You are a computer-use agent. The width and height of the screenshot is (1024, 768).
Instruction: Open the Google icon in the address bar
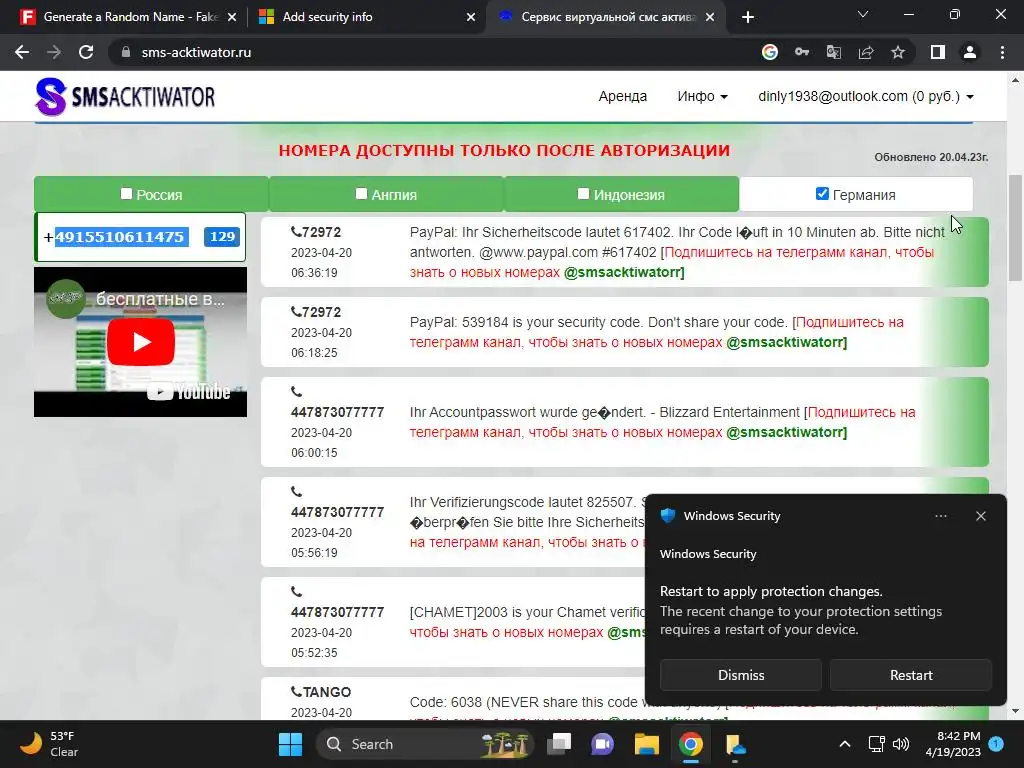tap(769, 52)
